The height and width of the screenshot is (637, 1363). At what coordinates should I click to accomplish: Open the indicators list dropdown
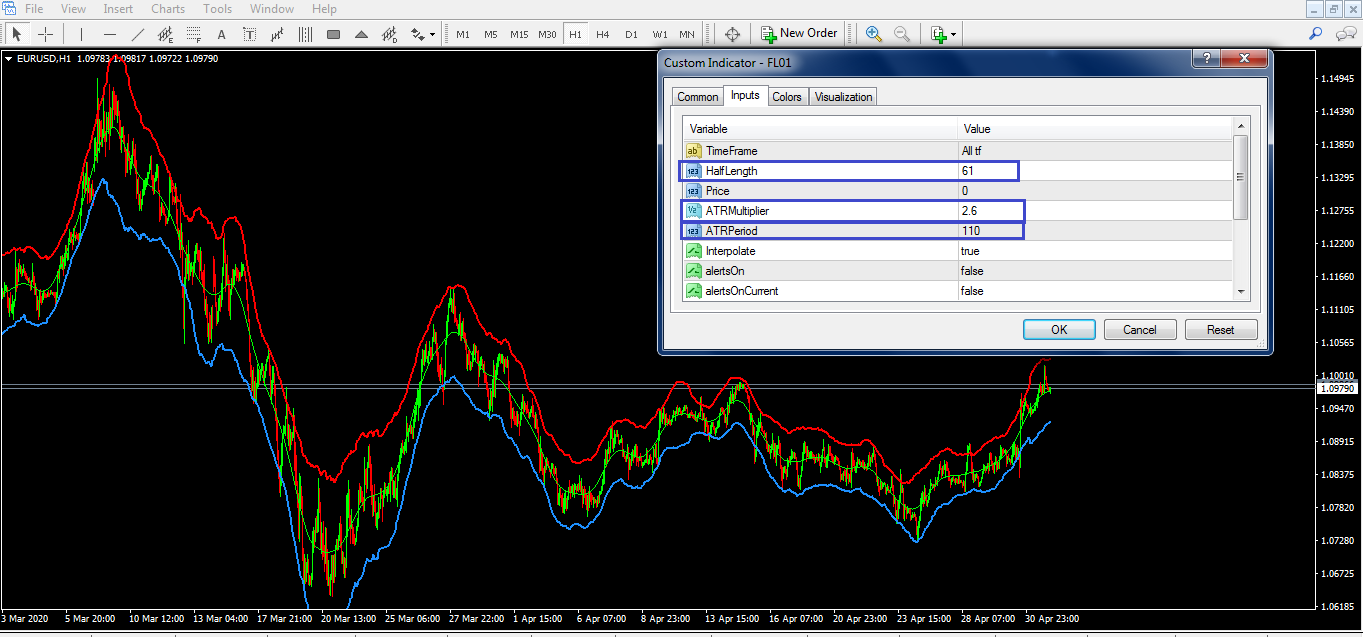click(x=954, y=35)
